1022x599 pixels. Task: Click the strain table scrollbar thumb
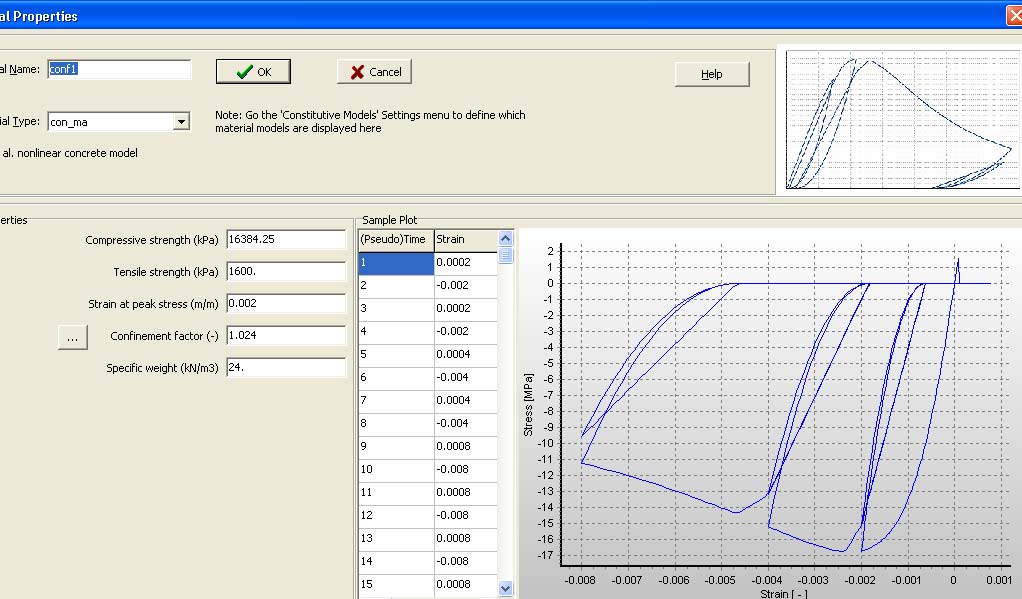click(505, 255)
